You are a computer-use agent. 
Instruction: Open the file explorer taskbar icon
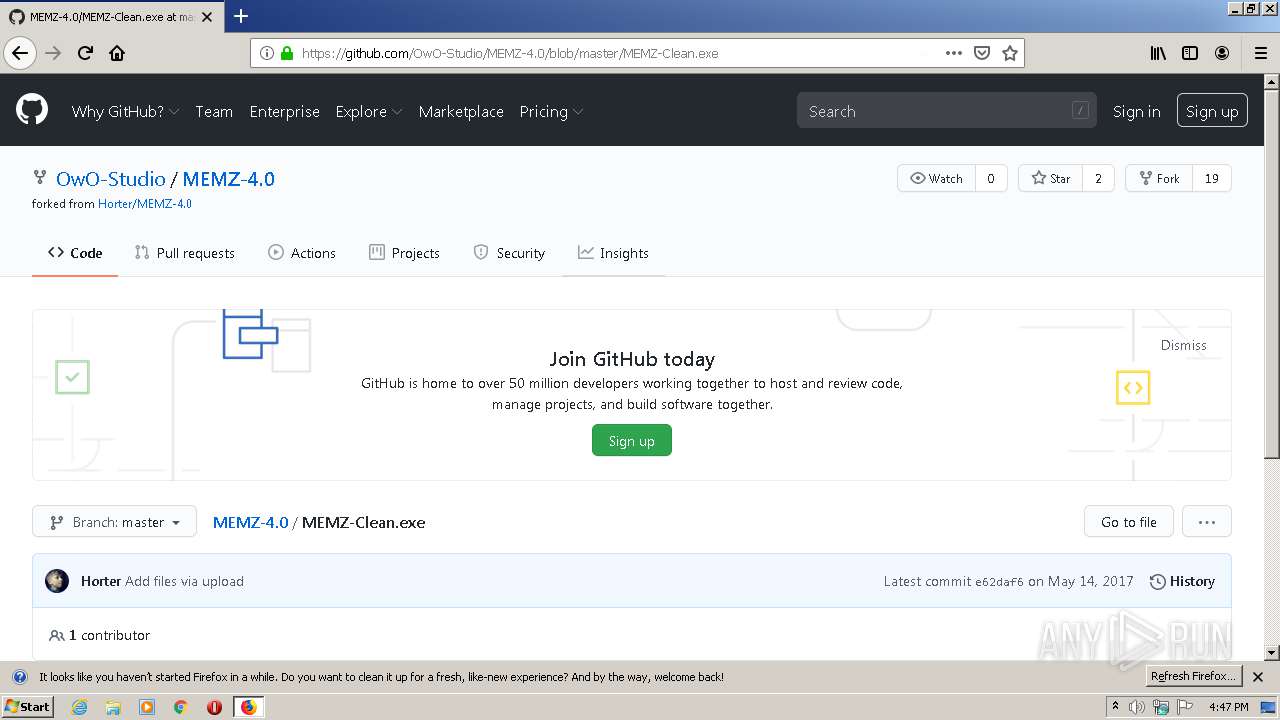[113, 707]
